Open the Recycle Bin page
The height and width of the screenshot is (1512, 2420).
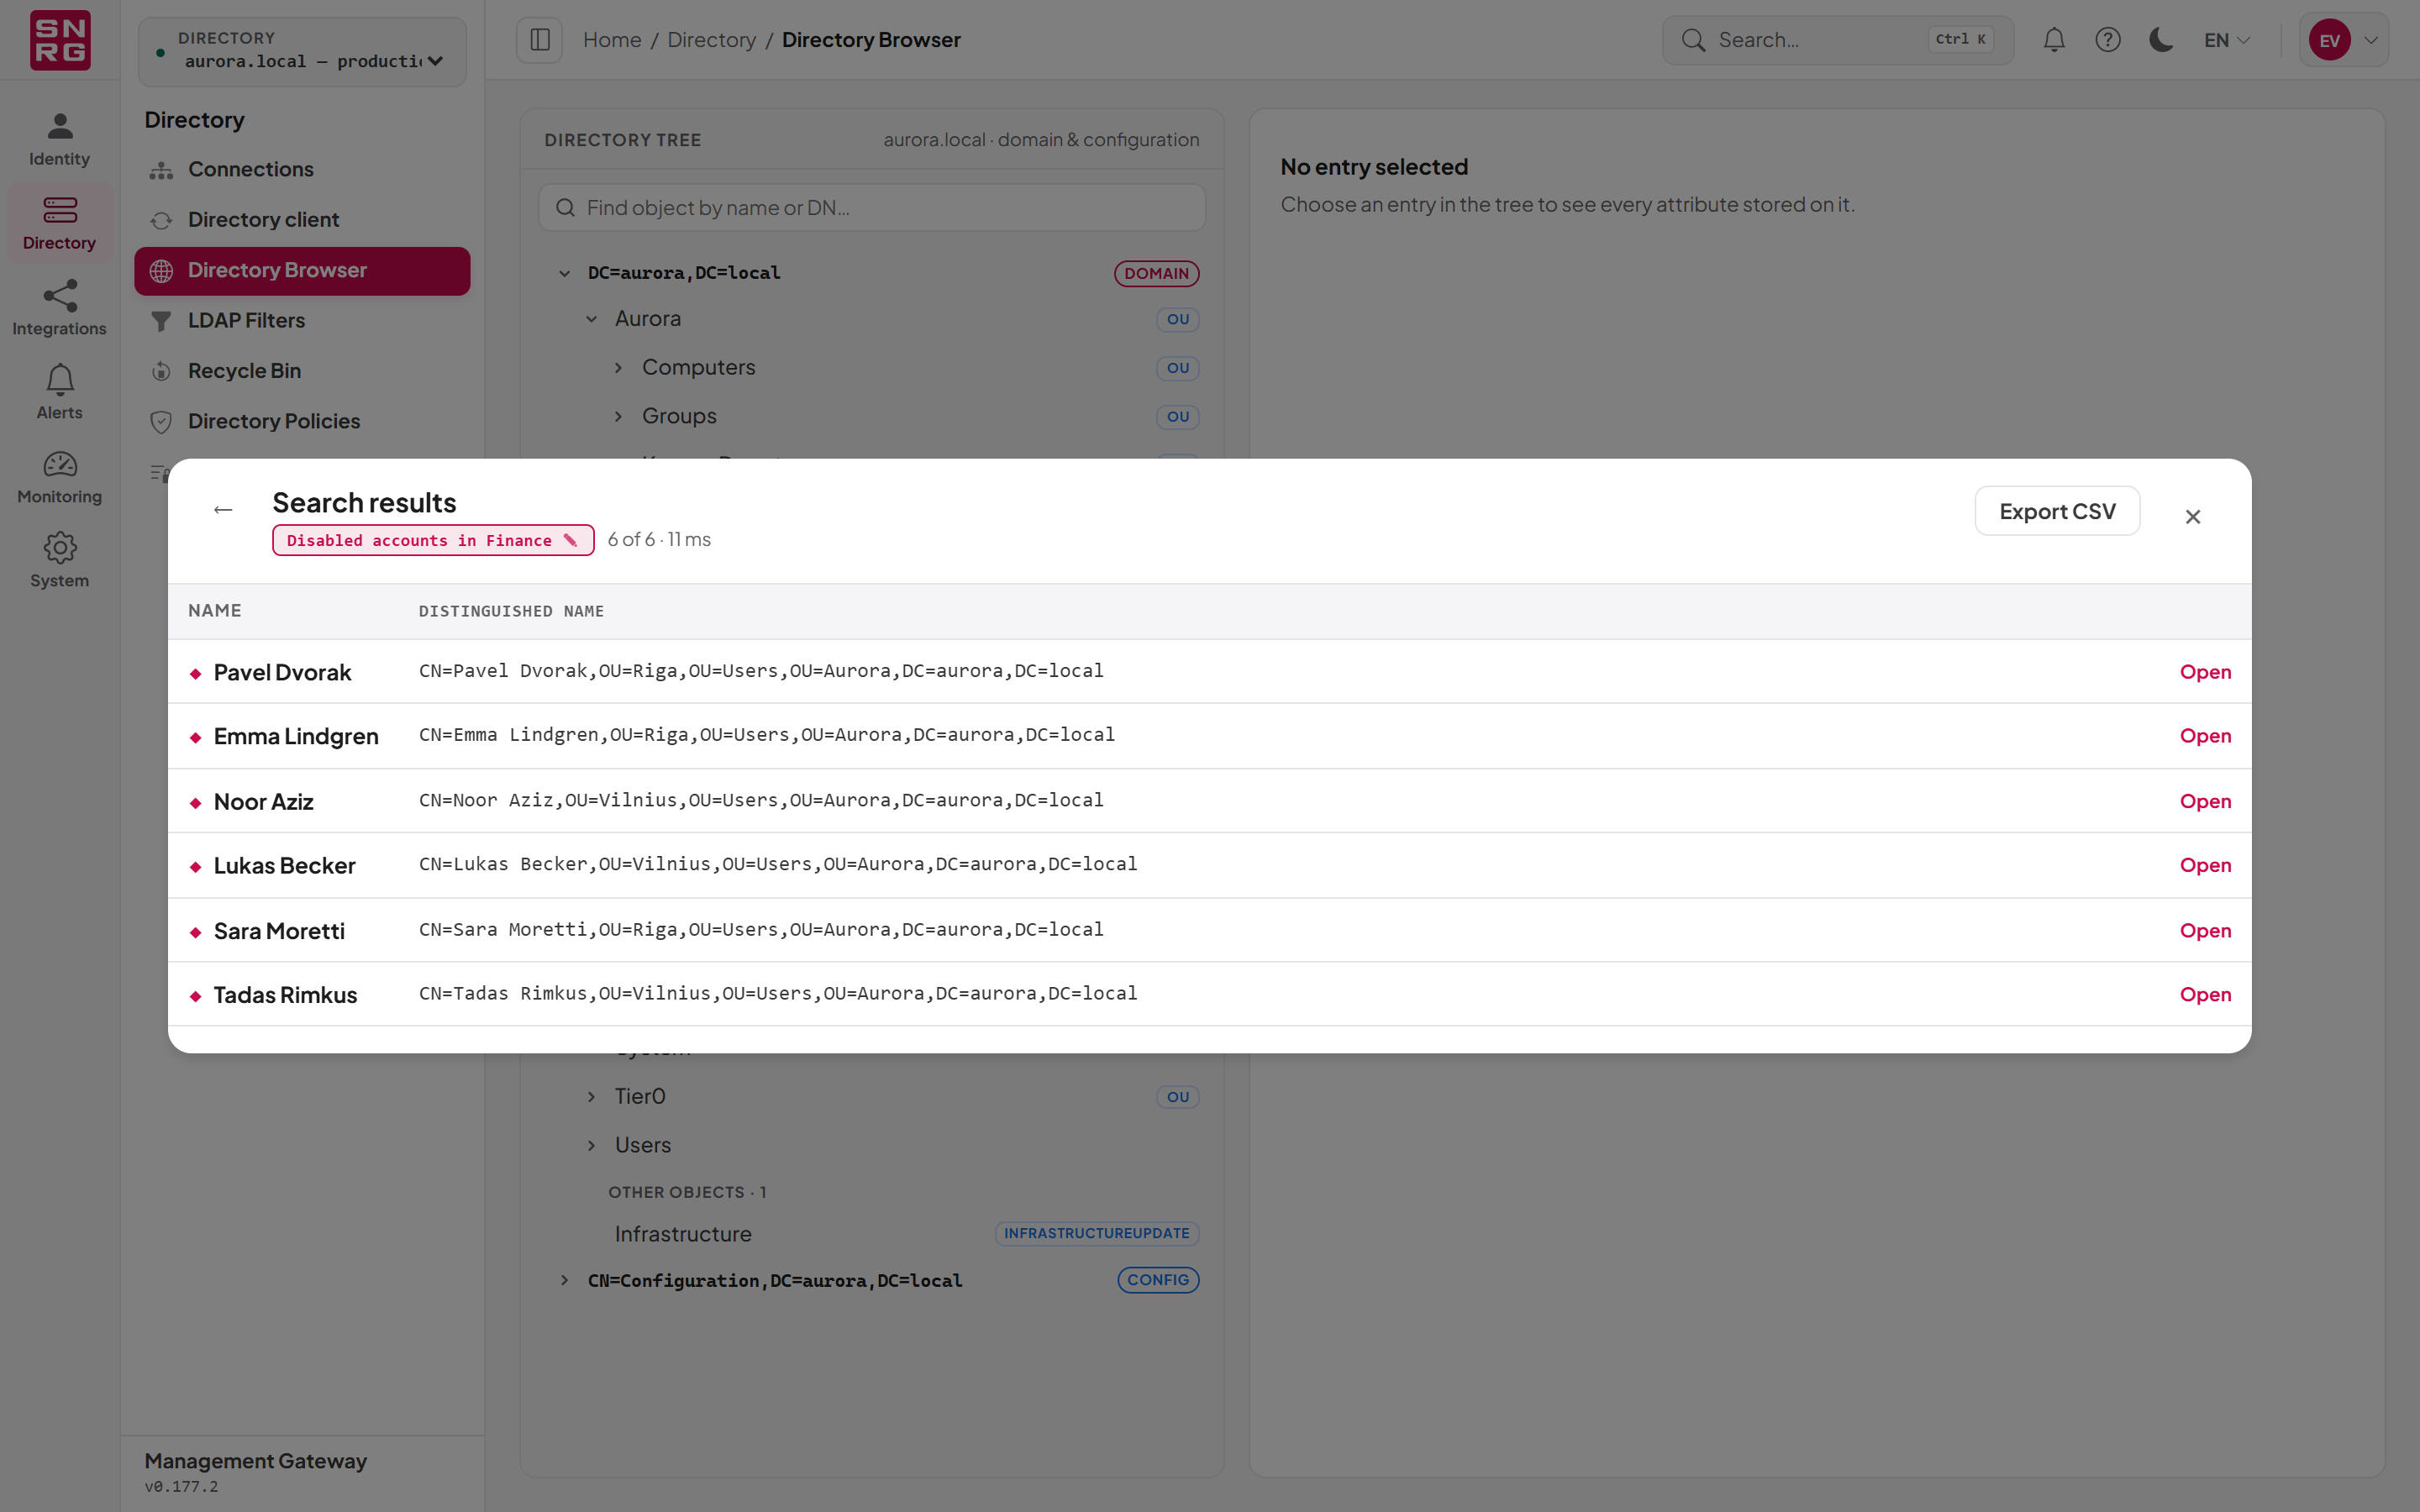302,371
